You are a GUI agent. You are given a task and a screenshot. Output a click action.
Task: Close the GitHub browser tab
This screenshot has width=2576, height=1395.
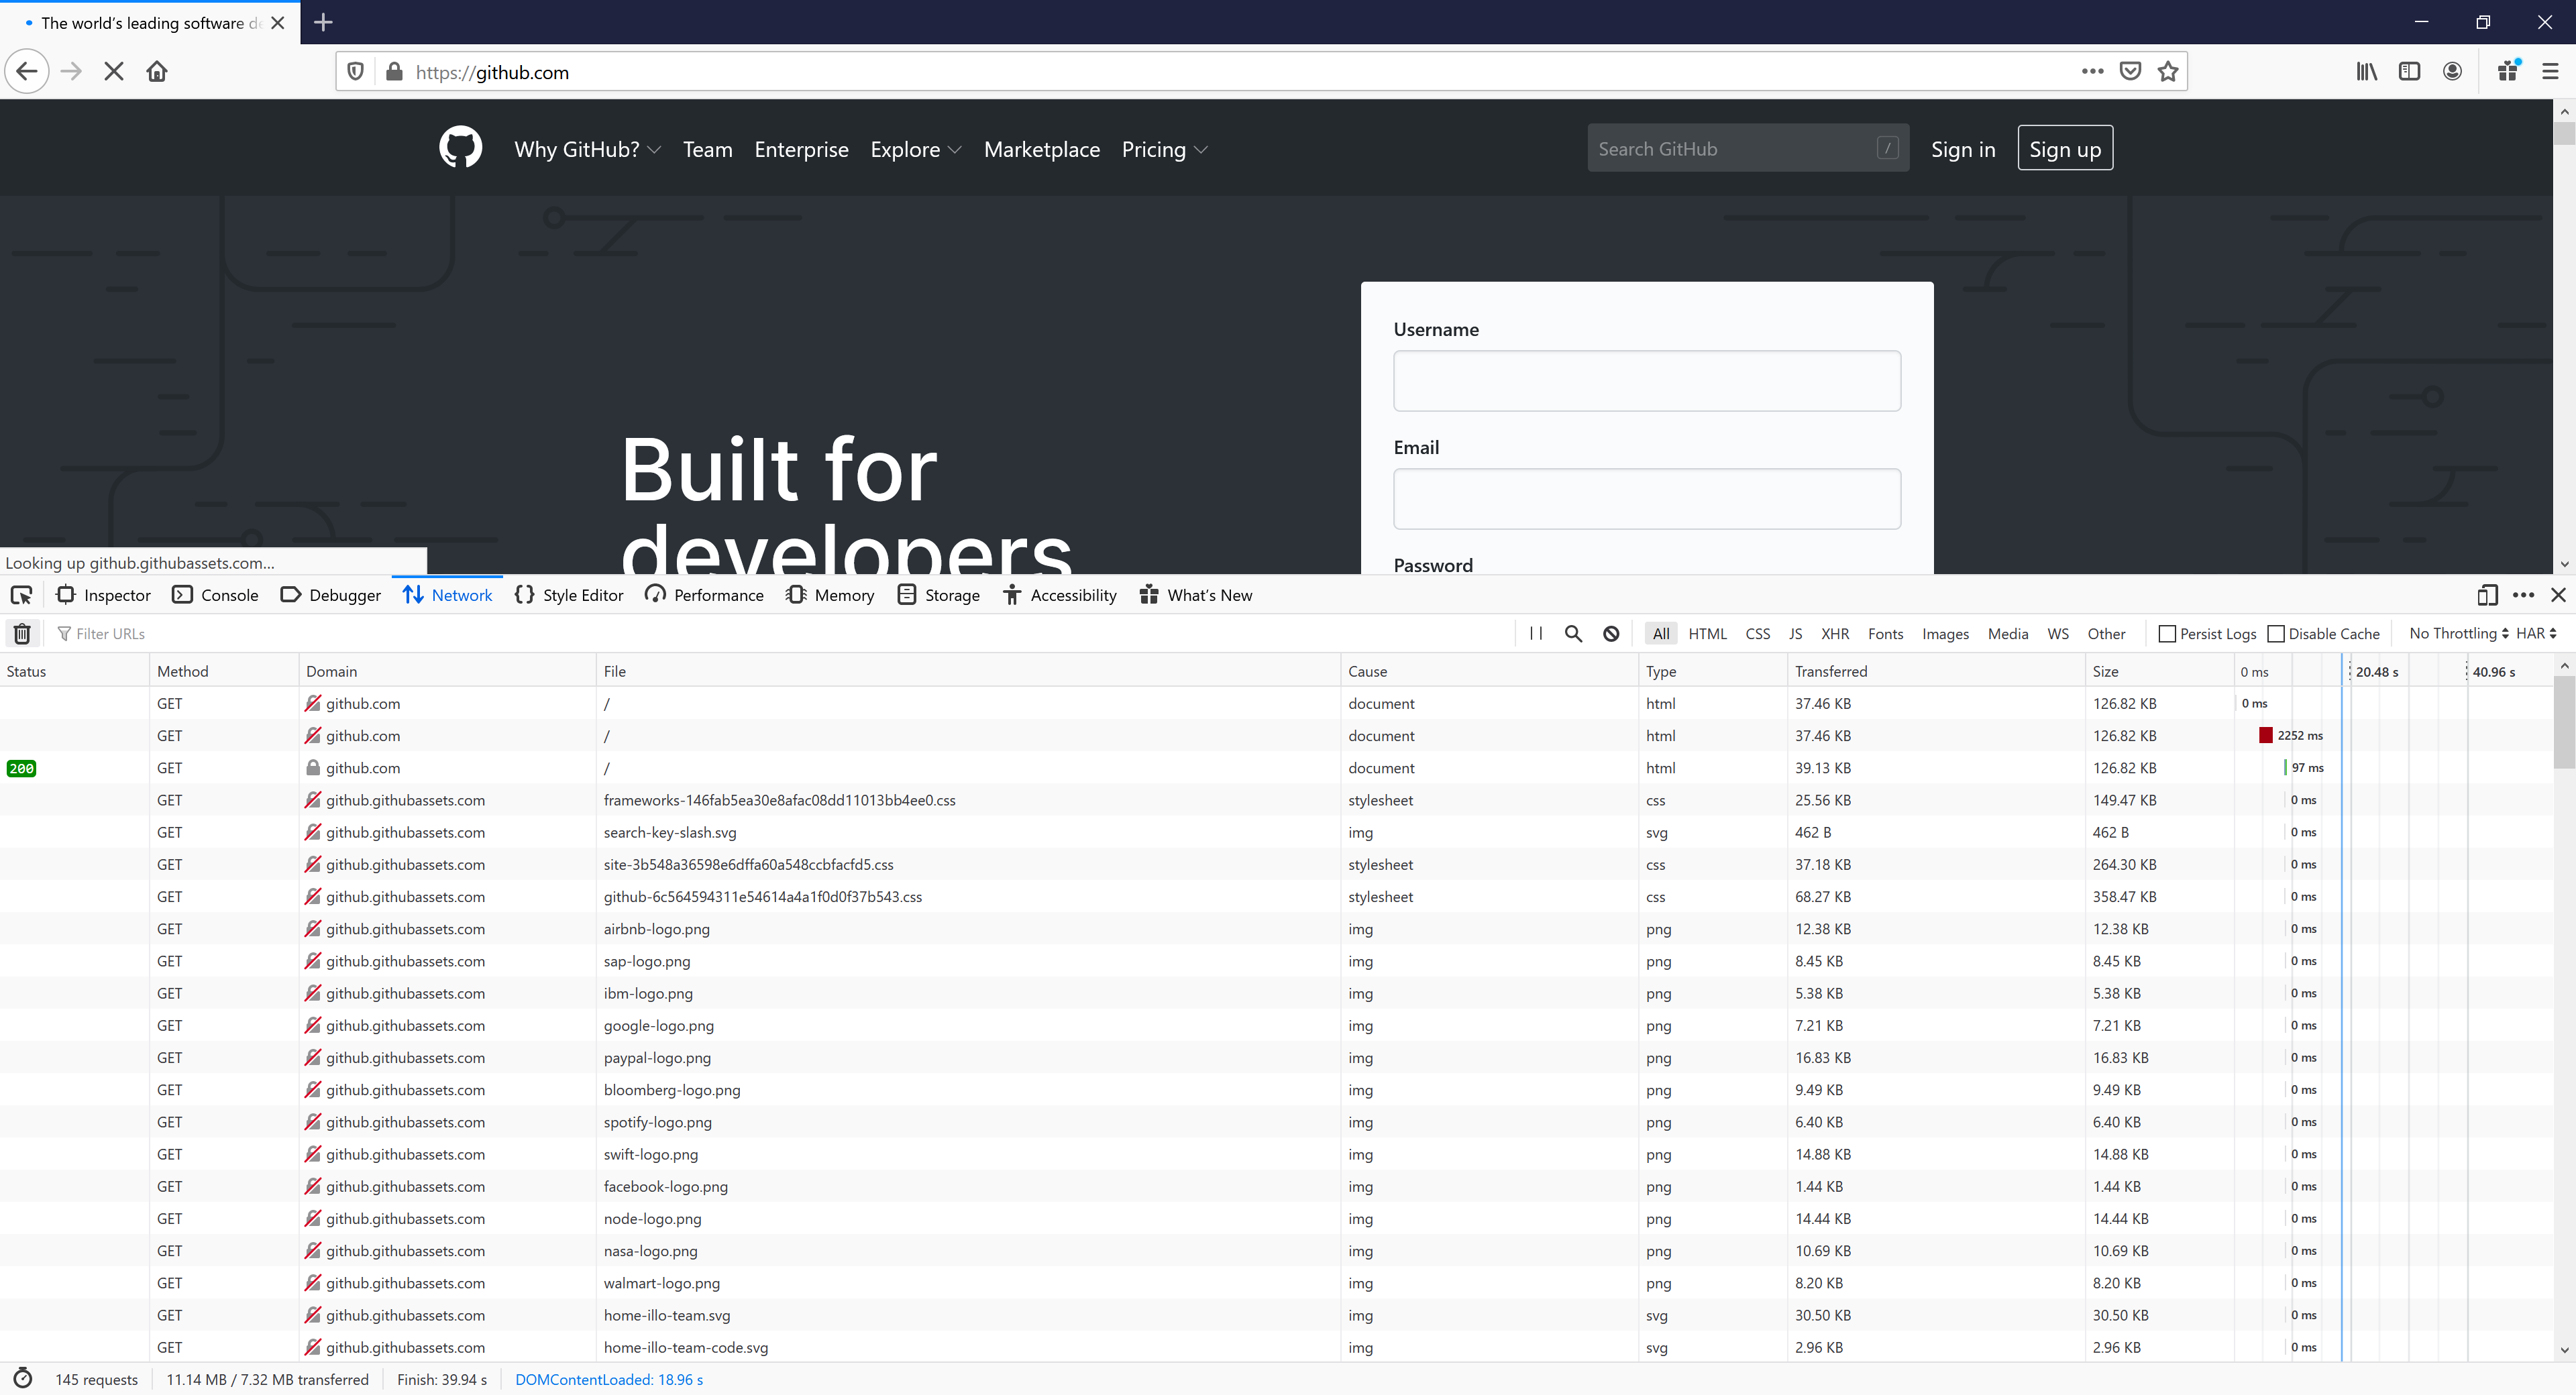pyautogui.click(x=278, y=22)
